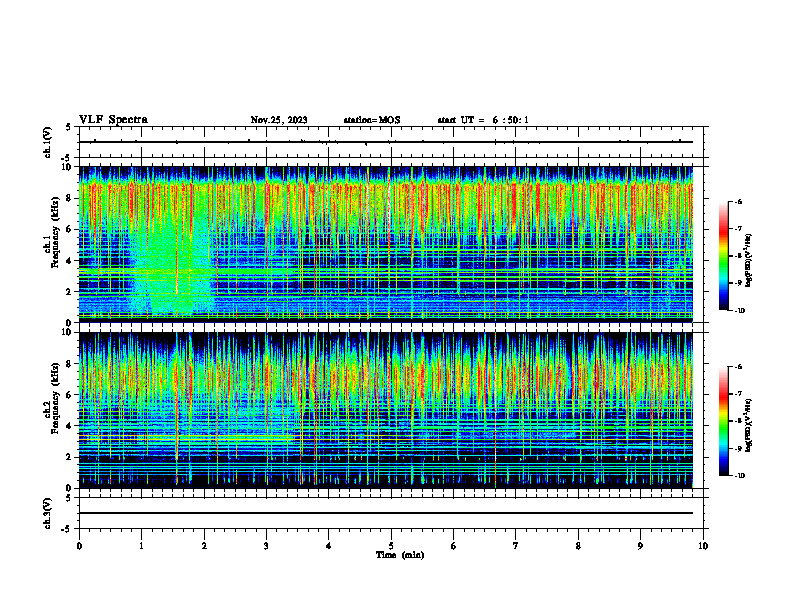792x612 pixels.
Task: Click the ch.1 spectrogram color scale bar
Action: 724,256
